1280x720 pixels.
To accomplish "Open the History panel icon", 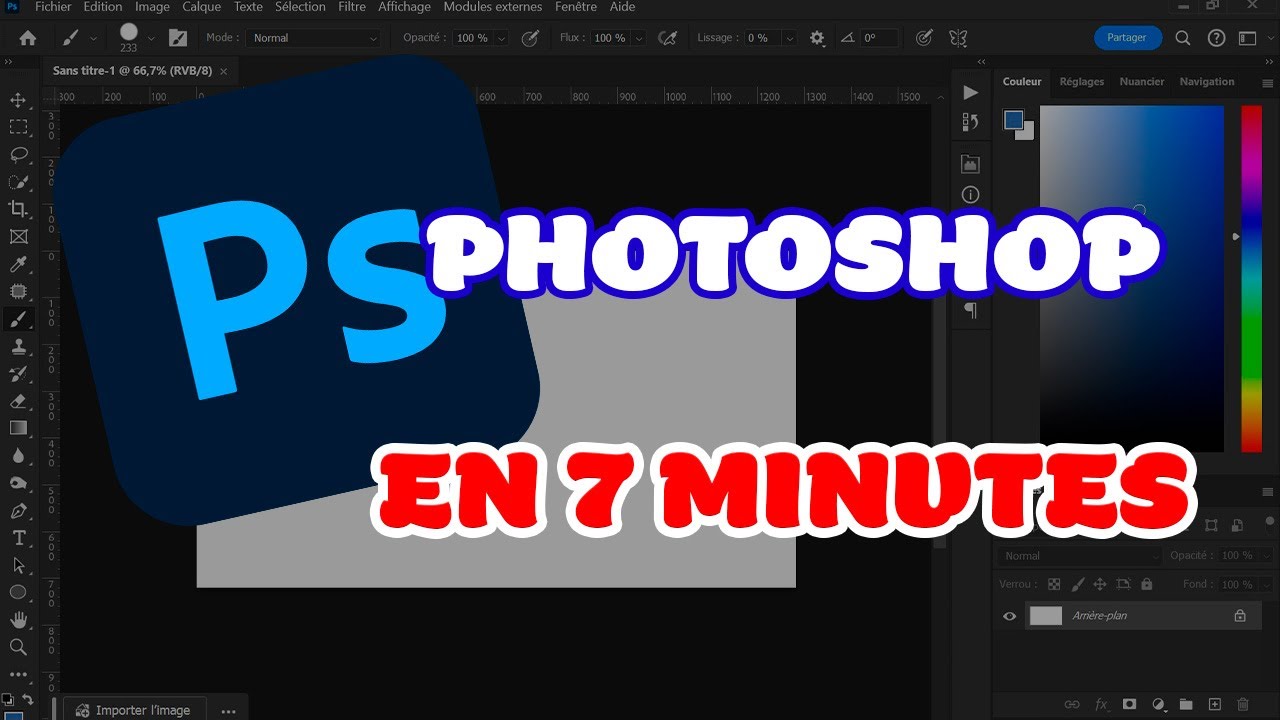I will (x=970, y=122).
